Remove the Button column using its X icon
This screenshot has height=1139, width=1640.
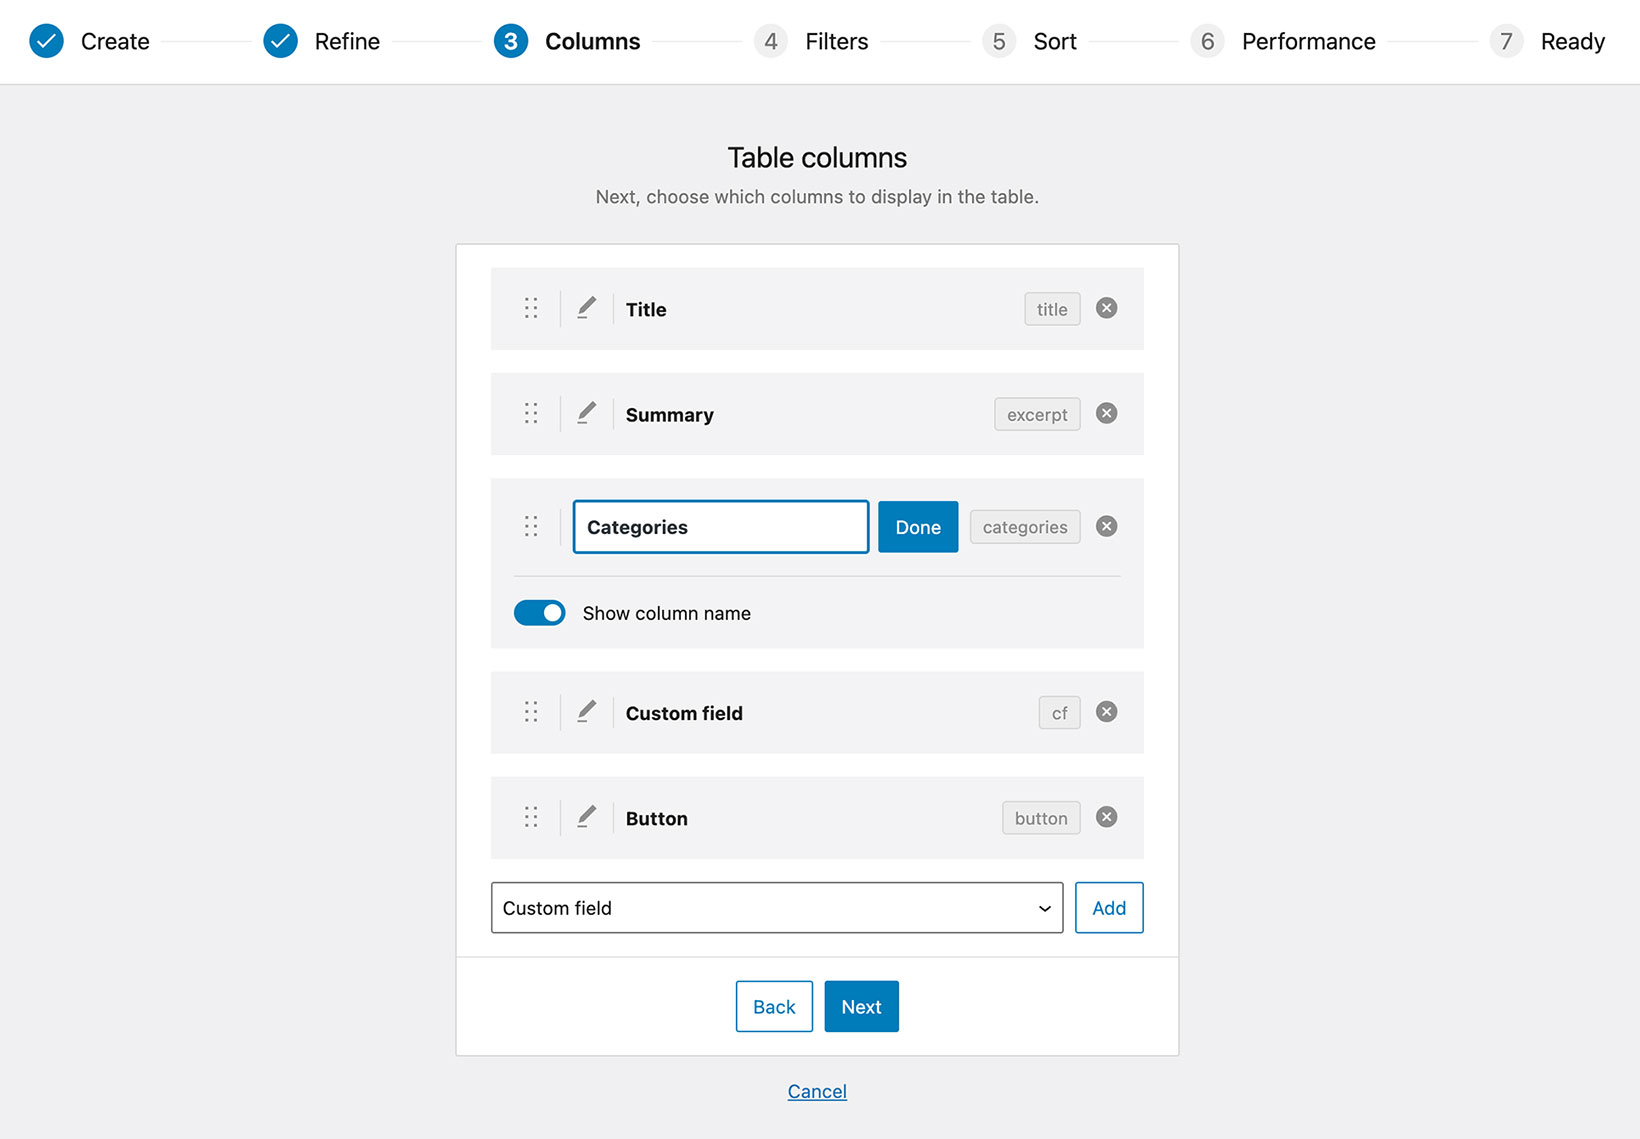(x=1106, y=817)
